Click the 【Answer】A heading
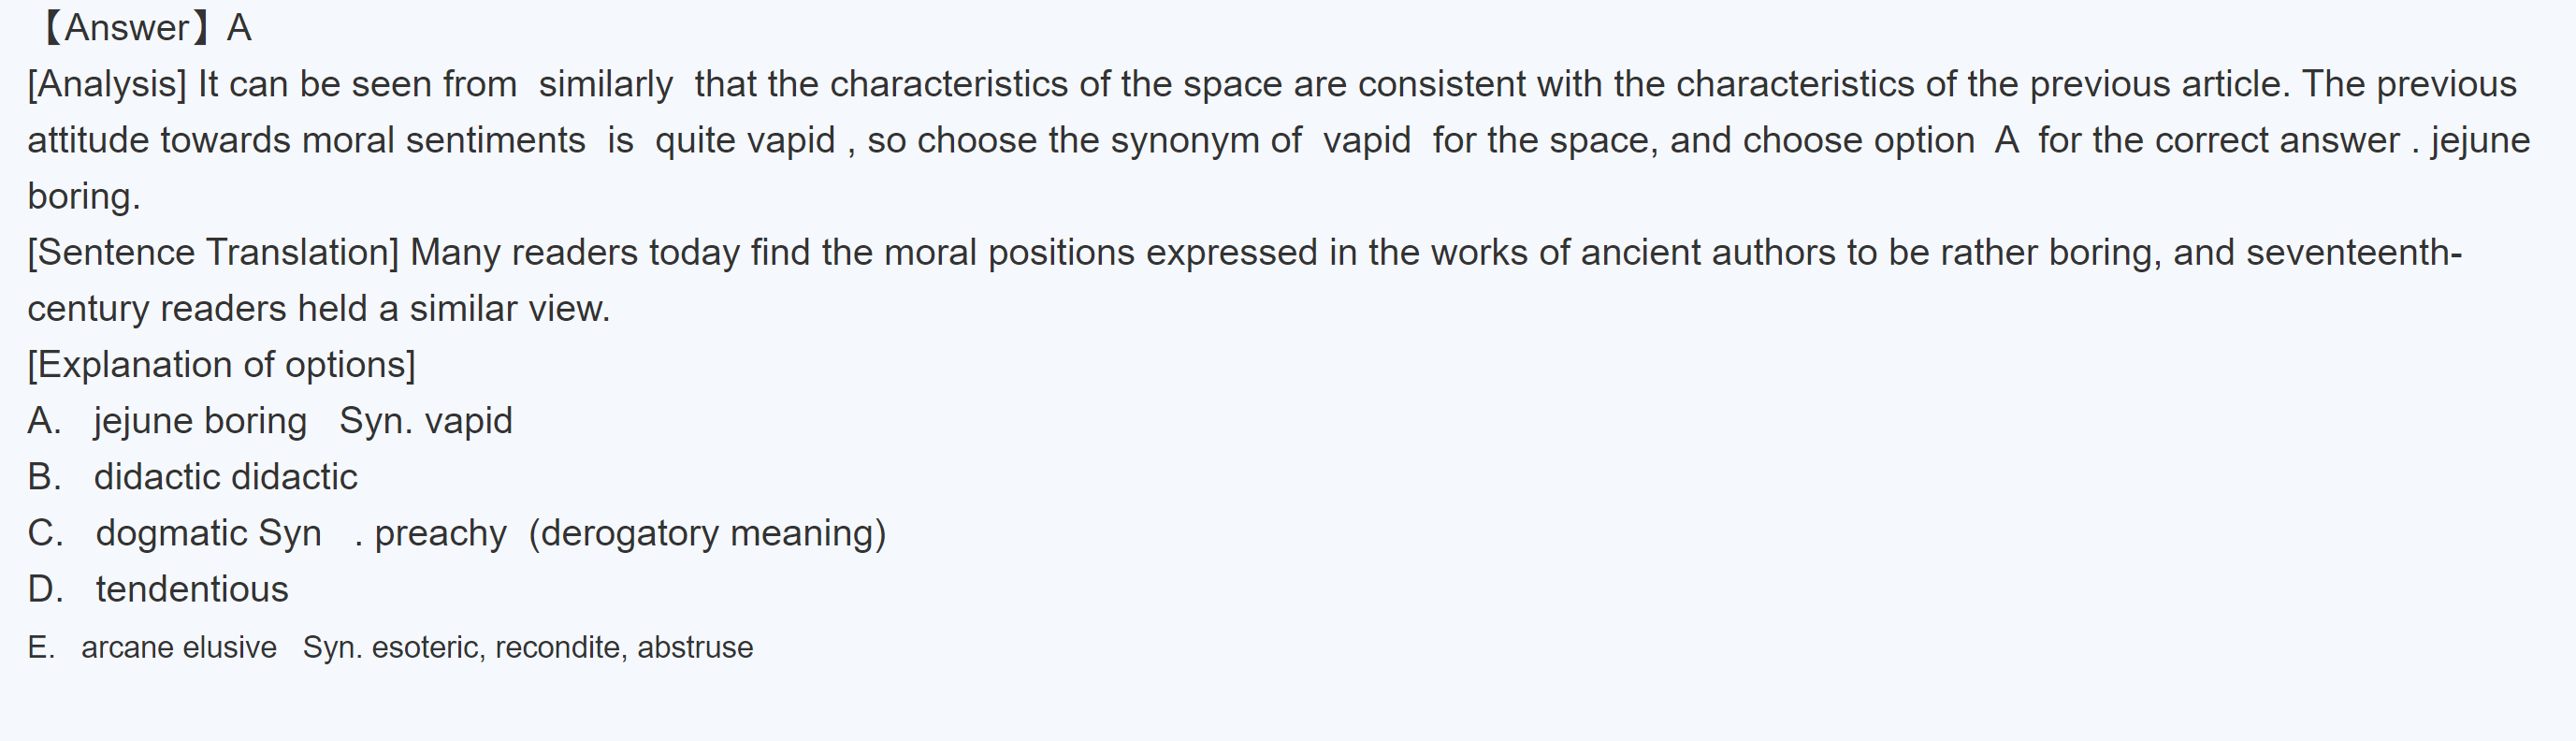Viewport: 2576px width, 741px height. pos(143,28)
